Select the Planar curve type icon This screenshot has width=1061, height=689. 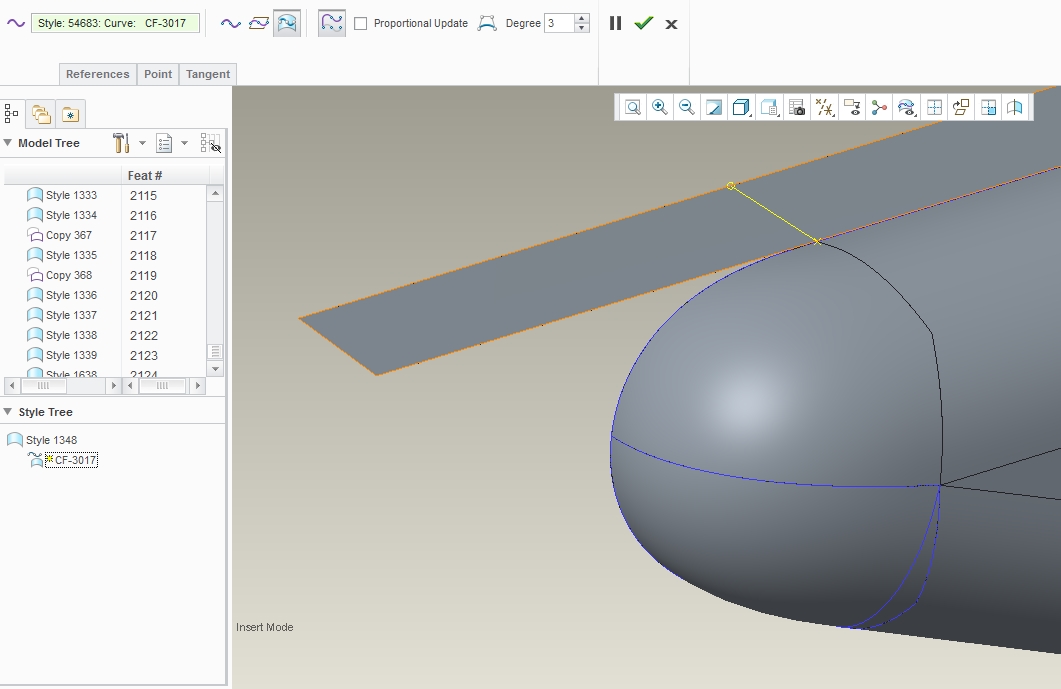tap(258, 23)
